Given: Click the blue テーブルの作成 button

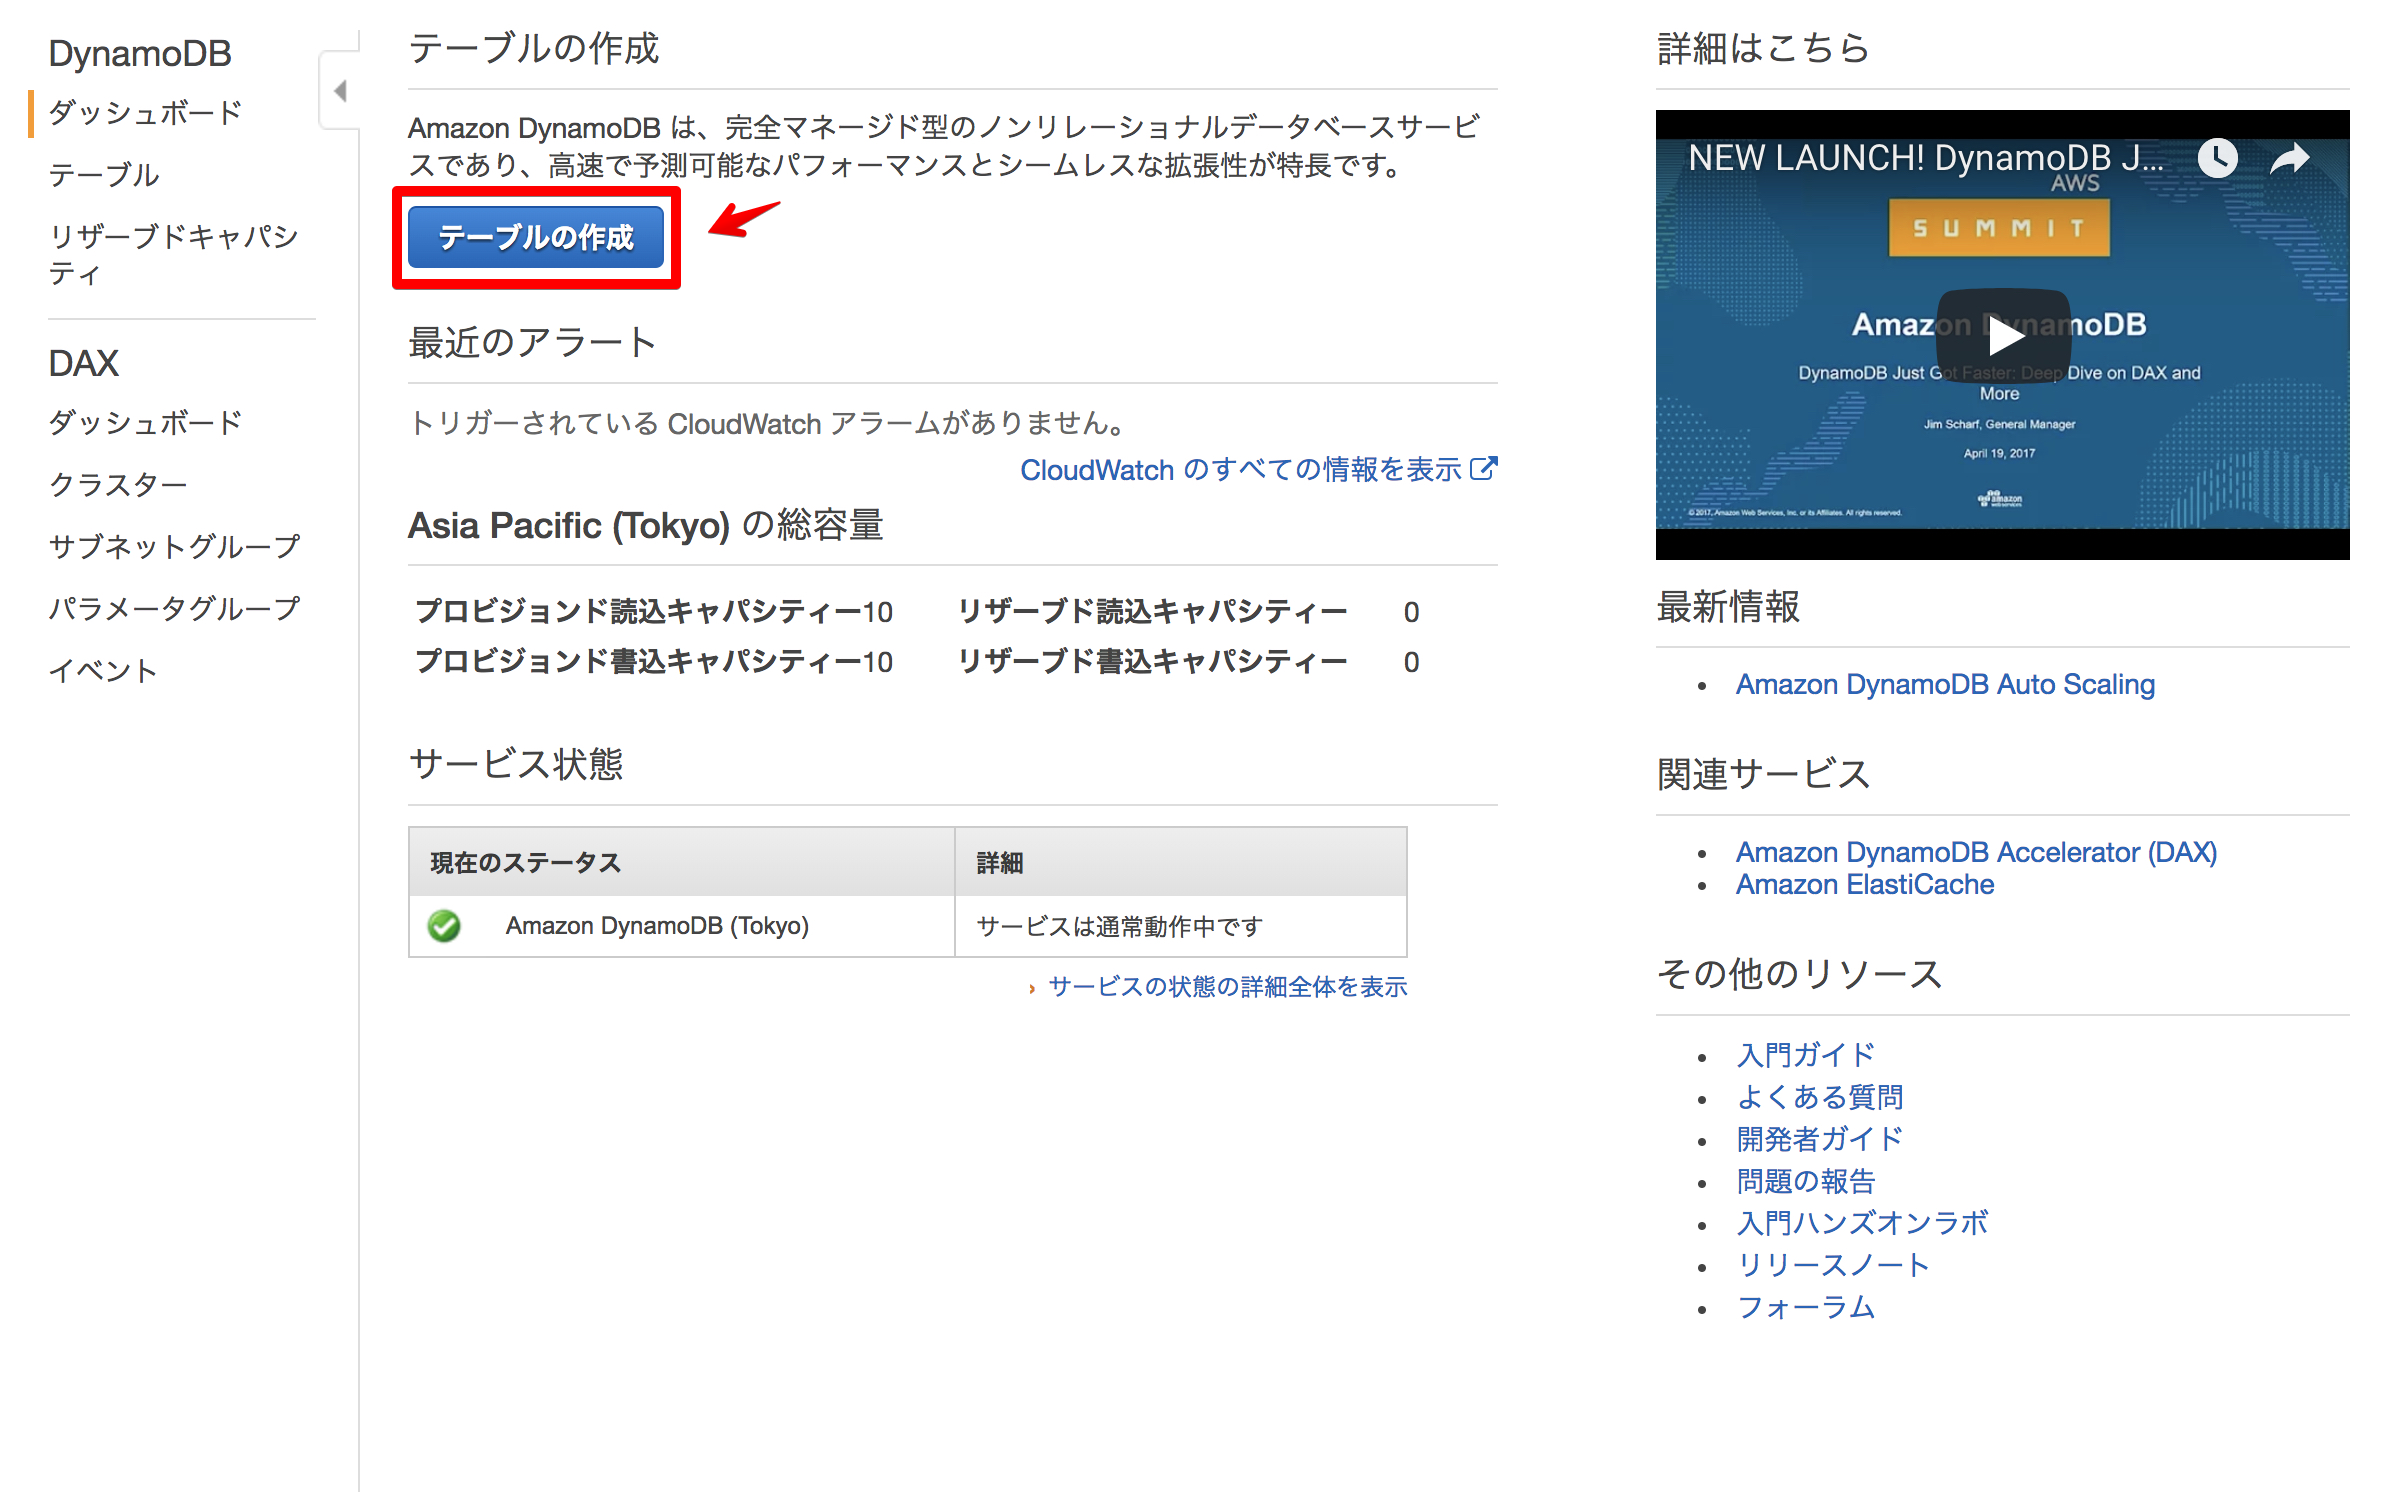Looking at the screenshot, I should tap(536, 237).
